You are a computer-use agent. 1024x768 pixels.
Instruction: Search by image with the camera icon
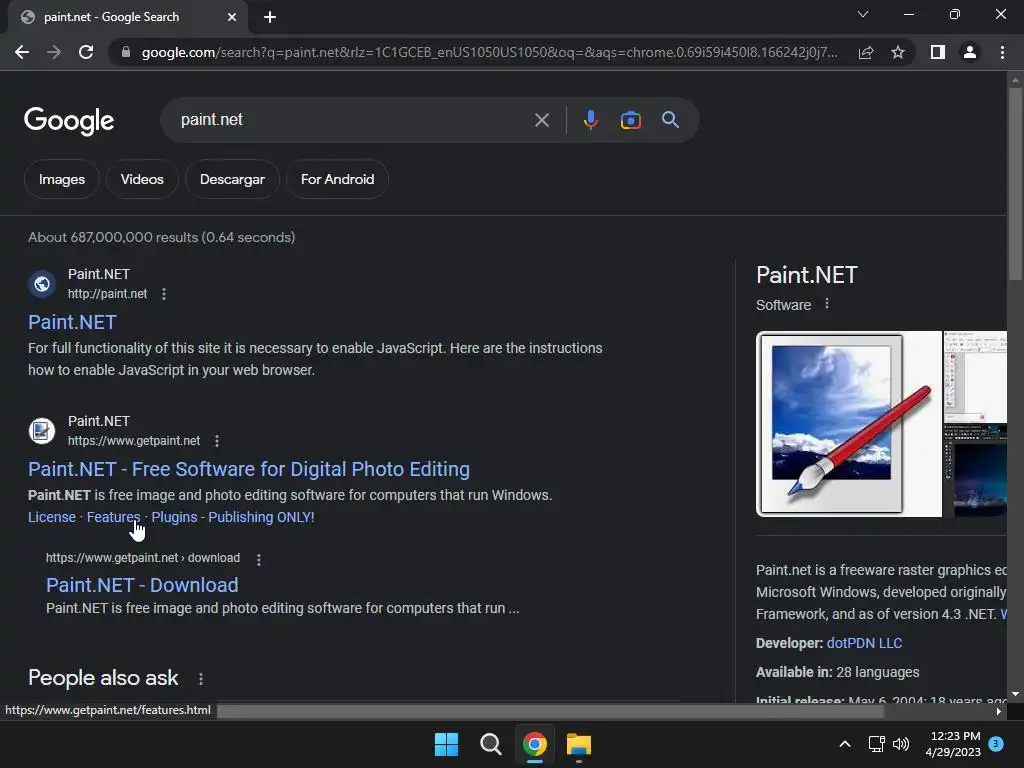click(631, 120)
